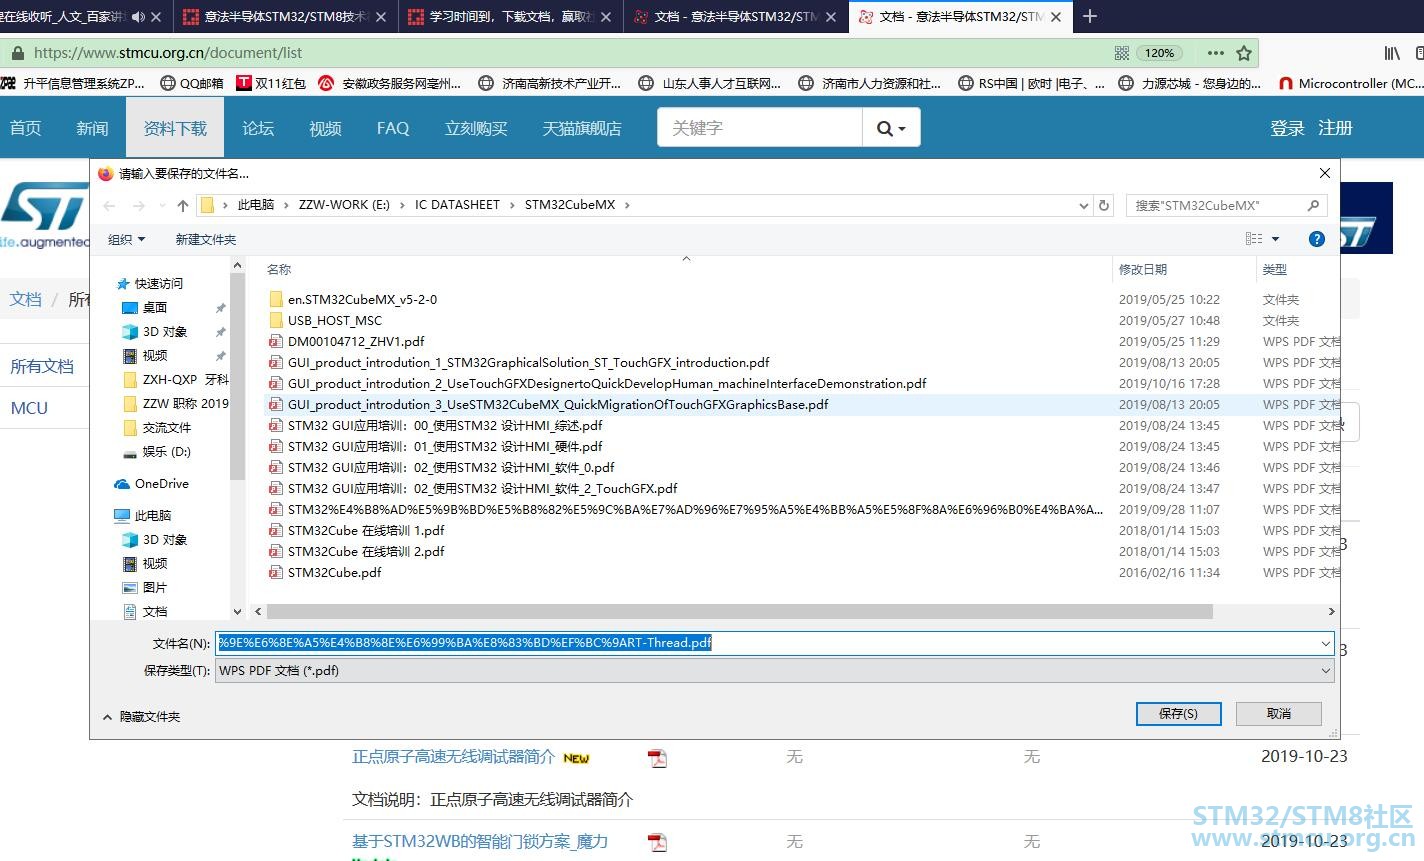Click the IC DATASHEET breadcrumb segment
Viewport: 1424px width, 861px height.
coord(457,205)
